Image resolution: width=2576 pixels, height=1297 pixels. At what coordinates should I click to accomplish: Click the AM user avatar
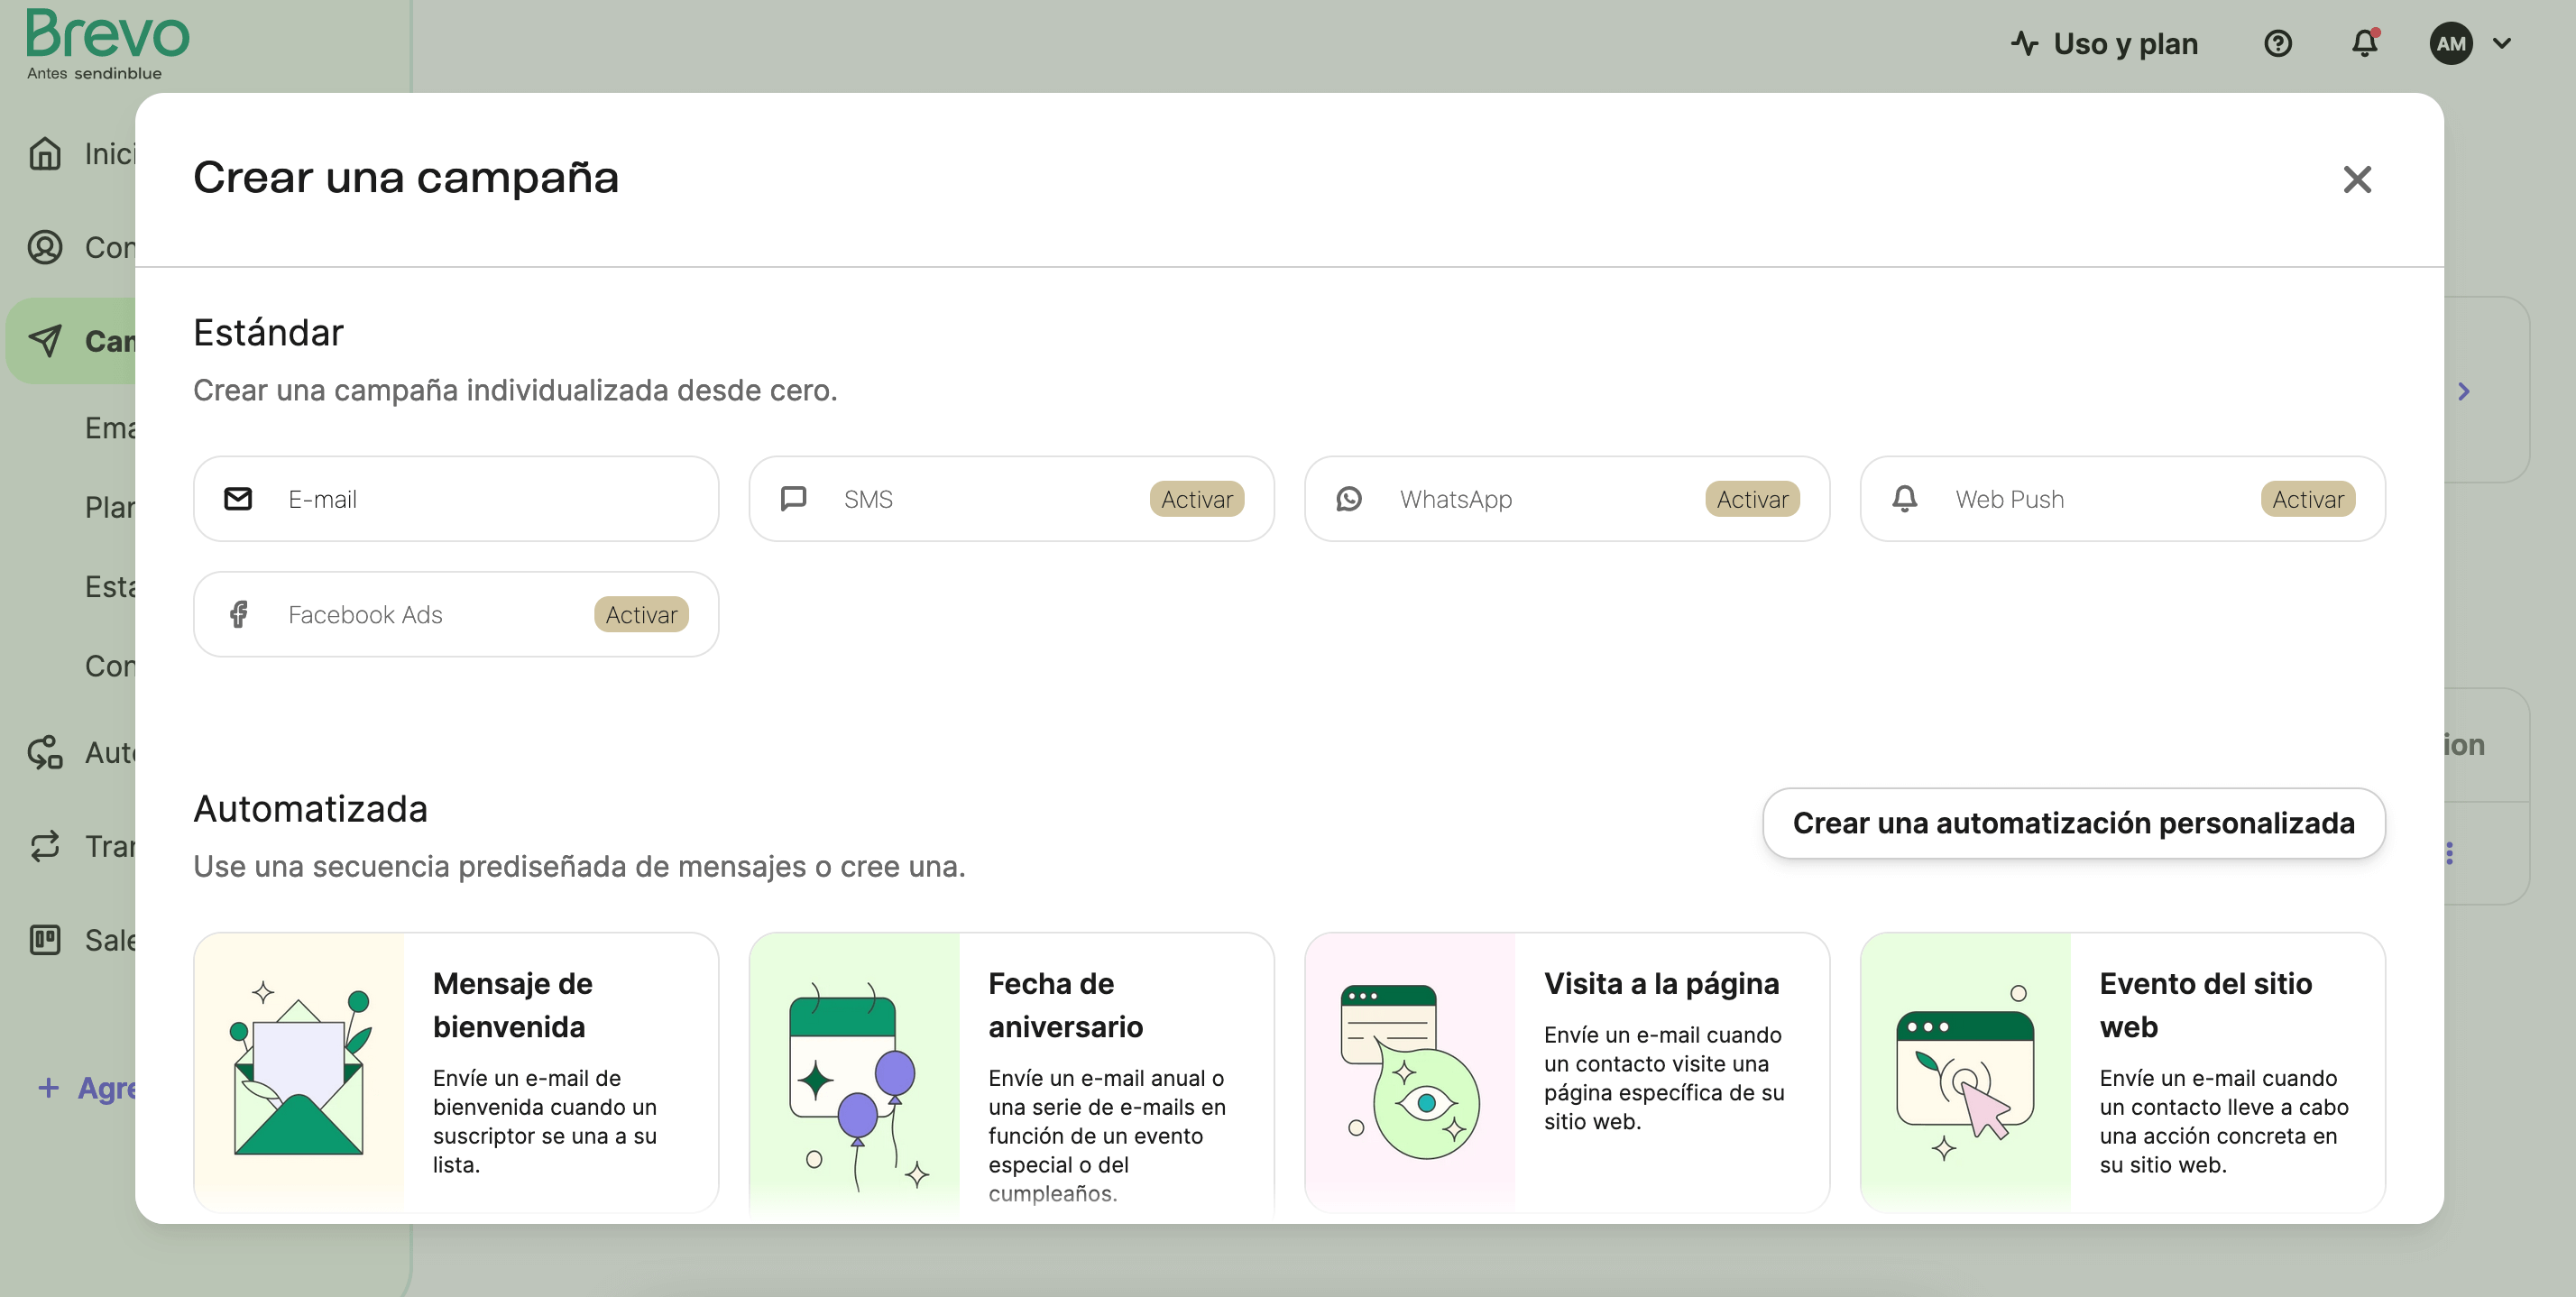click(x=2451, y=43)
